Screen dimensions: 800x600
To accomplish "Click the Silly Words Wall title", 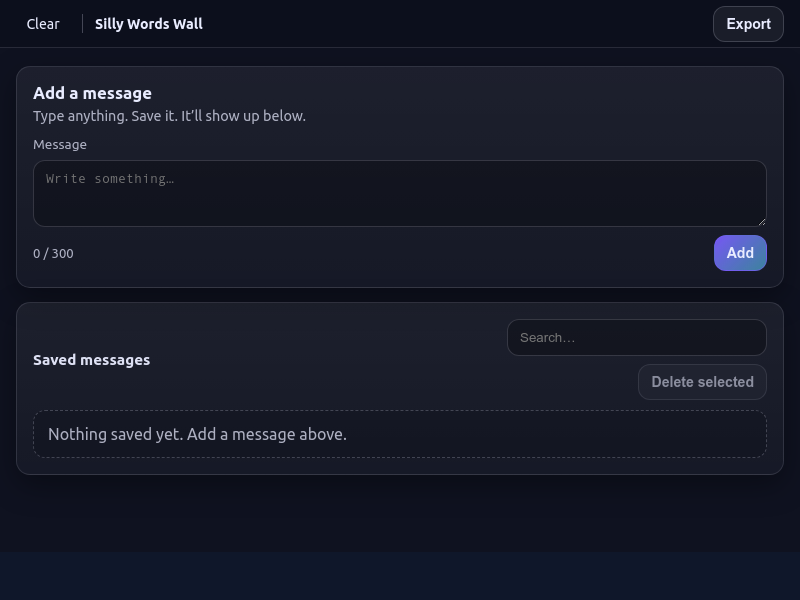I will tap(149, 24).
